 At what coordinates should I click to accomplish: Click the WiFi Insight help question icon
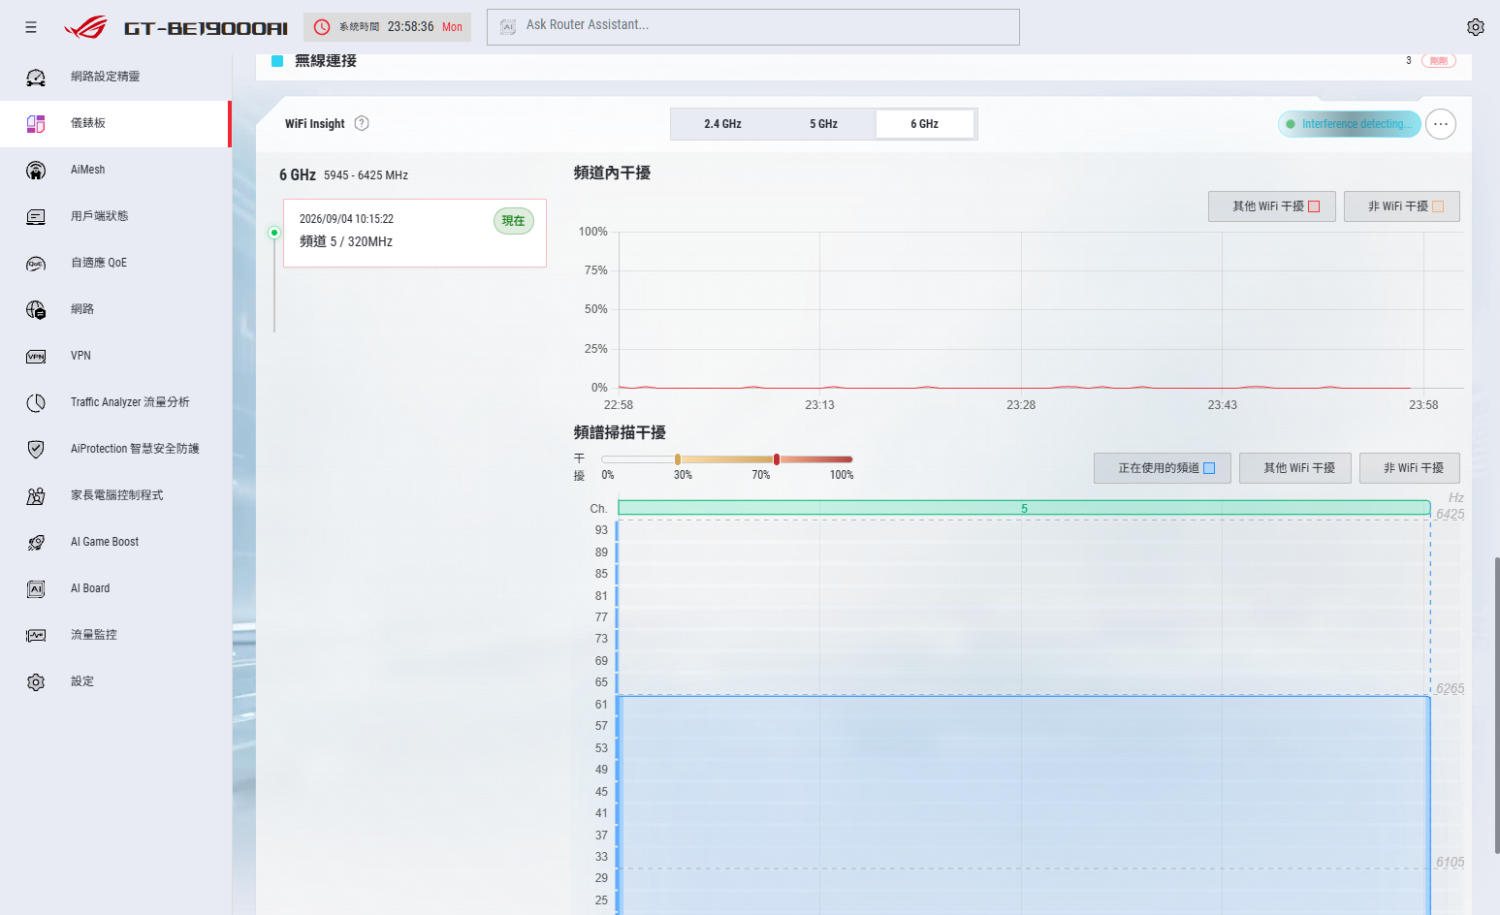[362, 123]
